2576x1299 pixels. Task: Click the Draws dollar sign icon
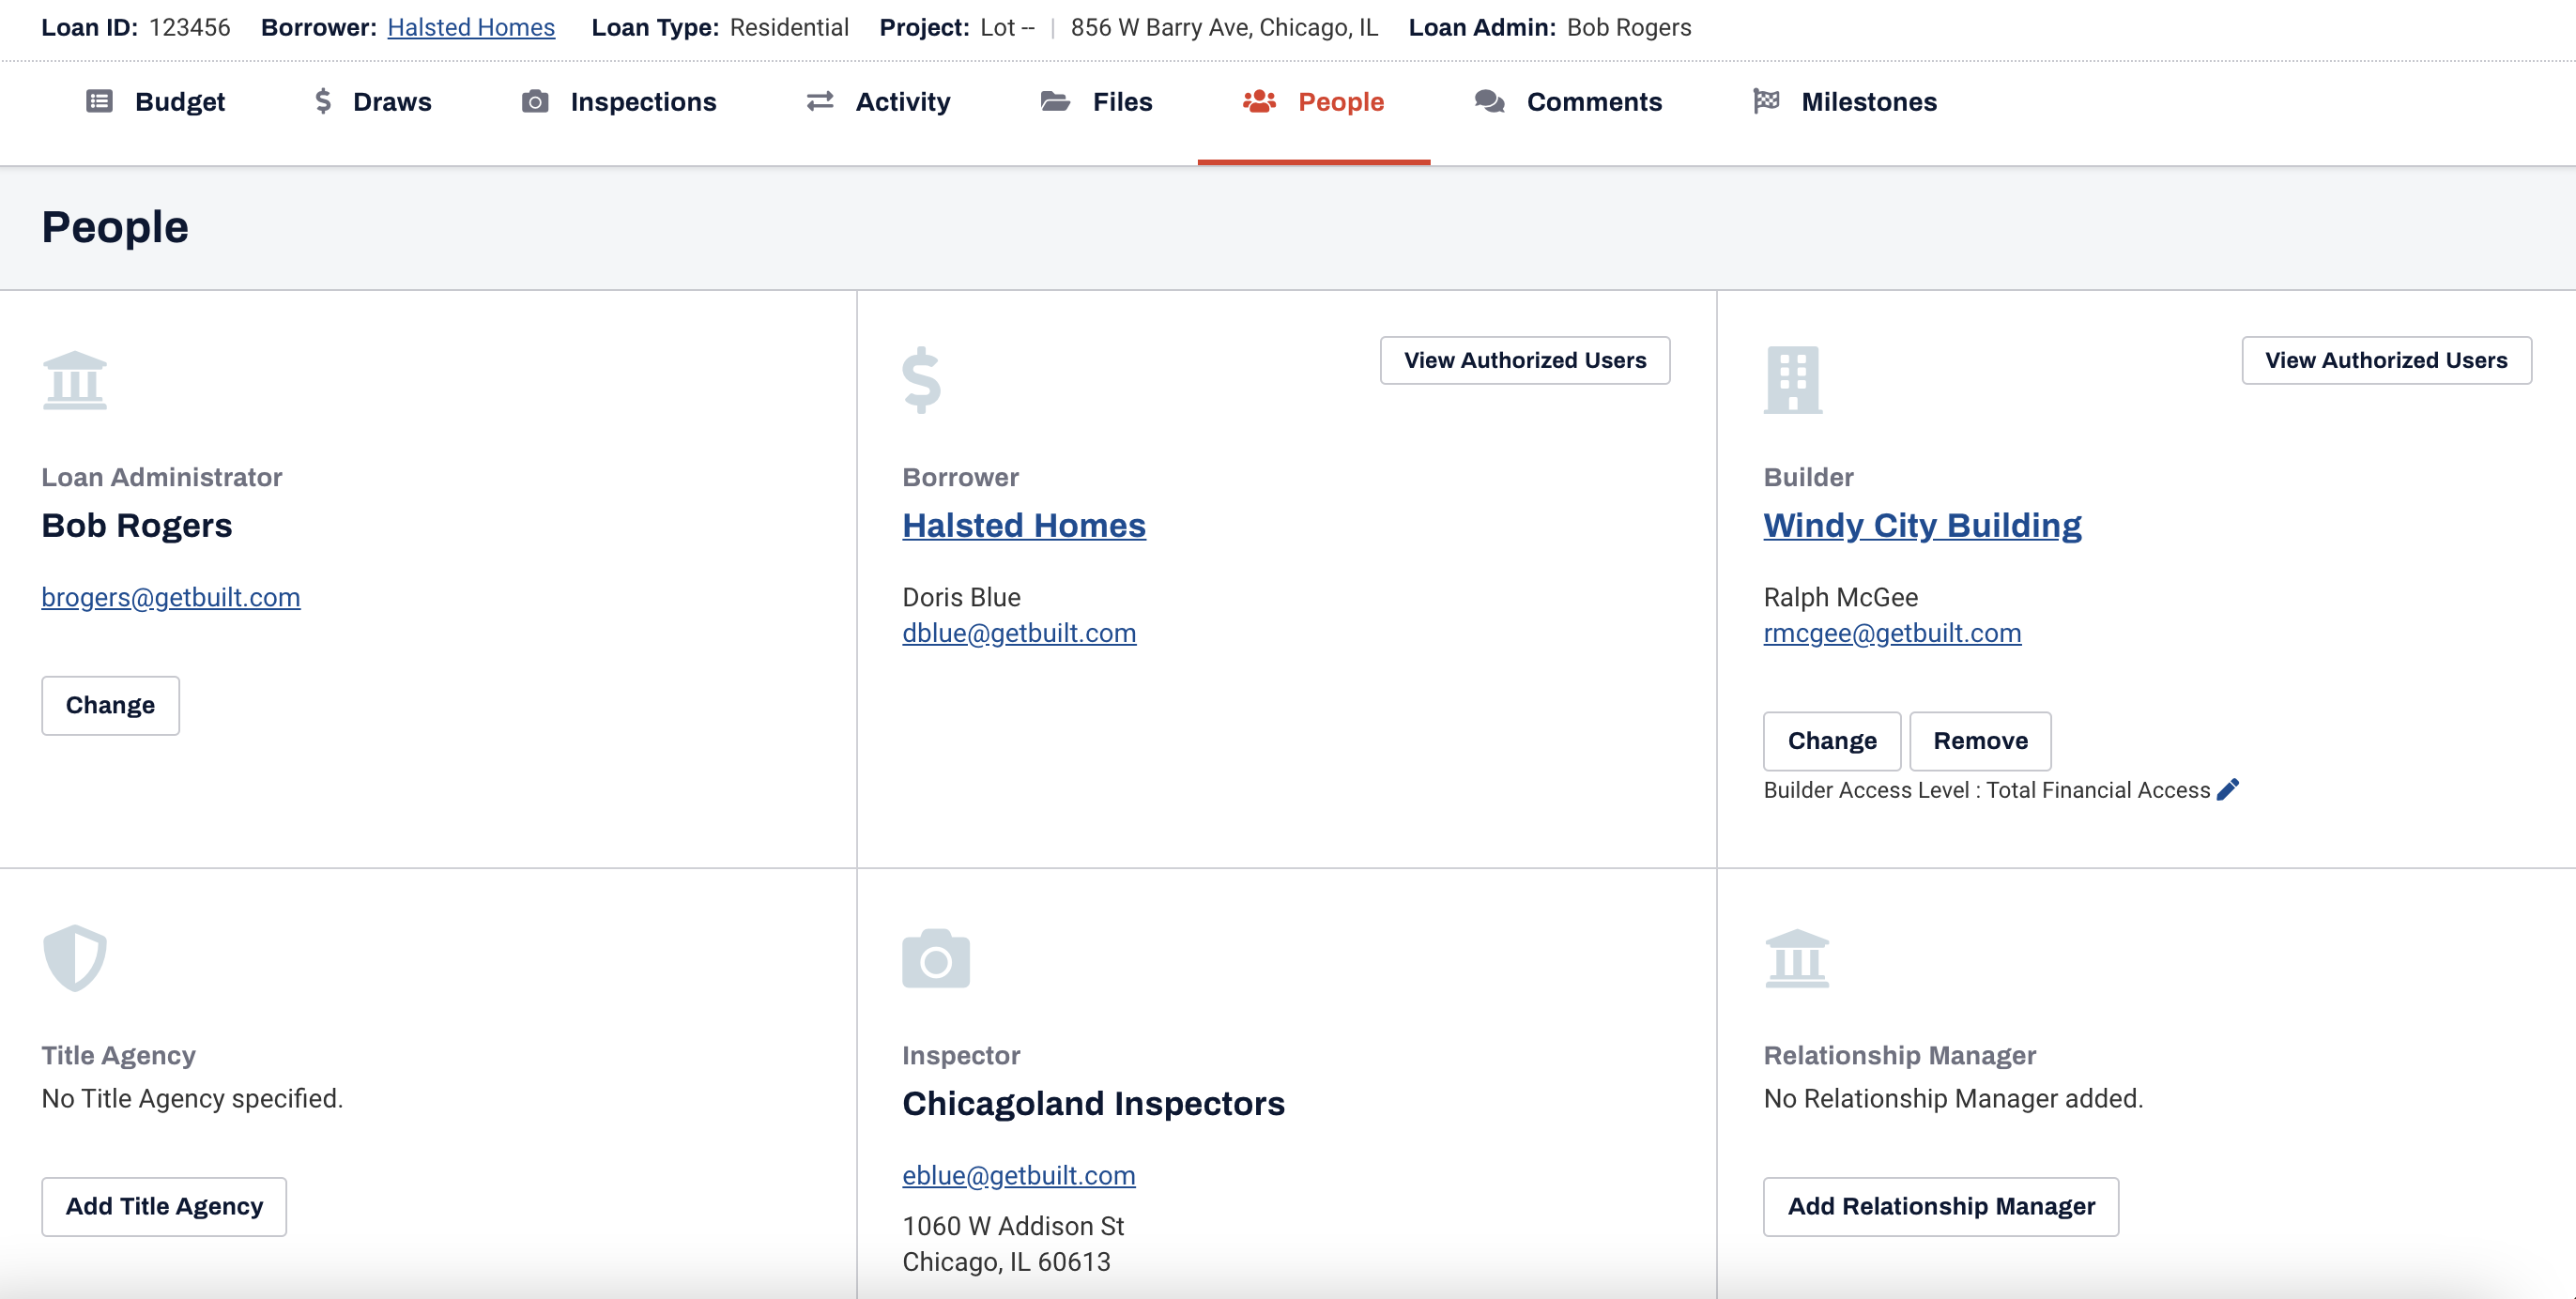click(x=323, y=101)
